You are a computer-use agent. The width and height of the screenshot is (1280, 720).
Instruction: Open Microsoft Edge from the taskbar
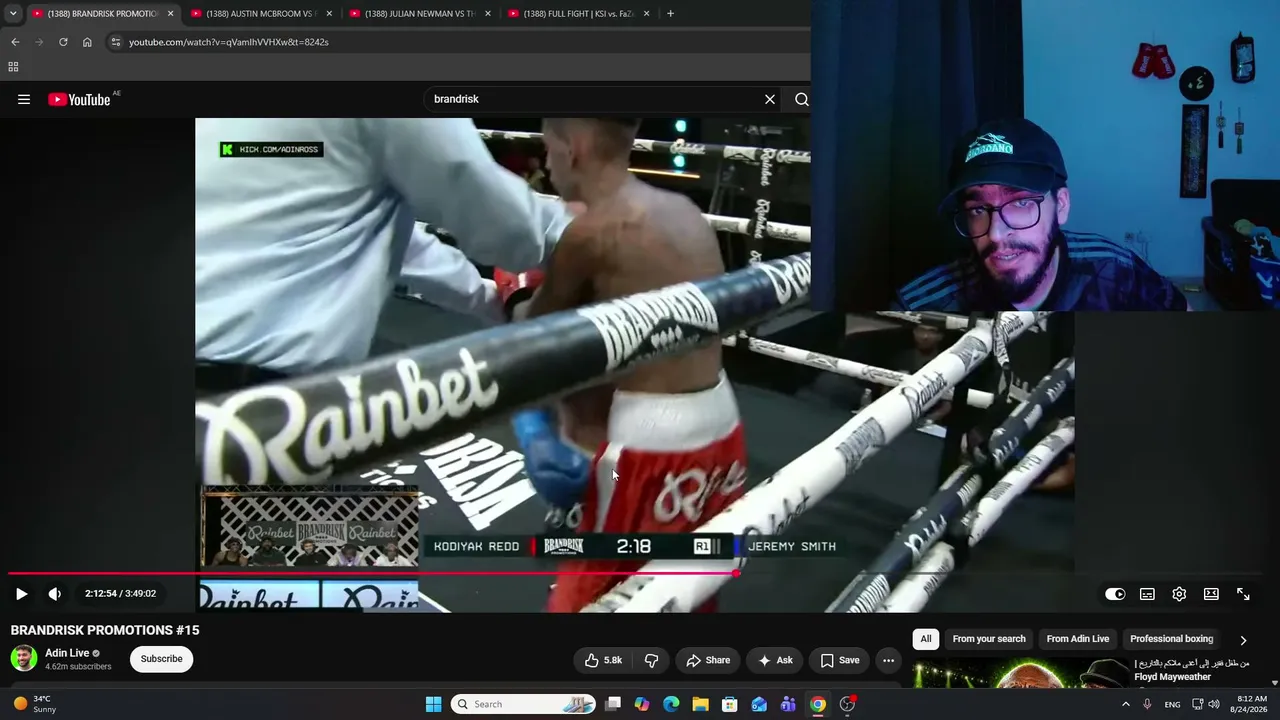[671, 704]
